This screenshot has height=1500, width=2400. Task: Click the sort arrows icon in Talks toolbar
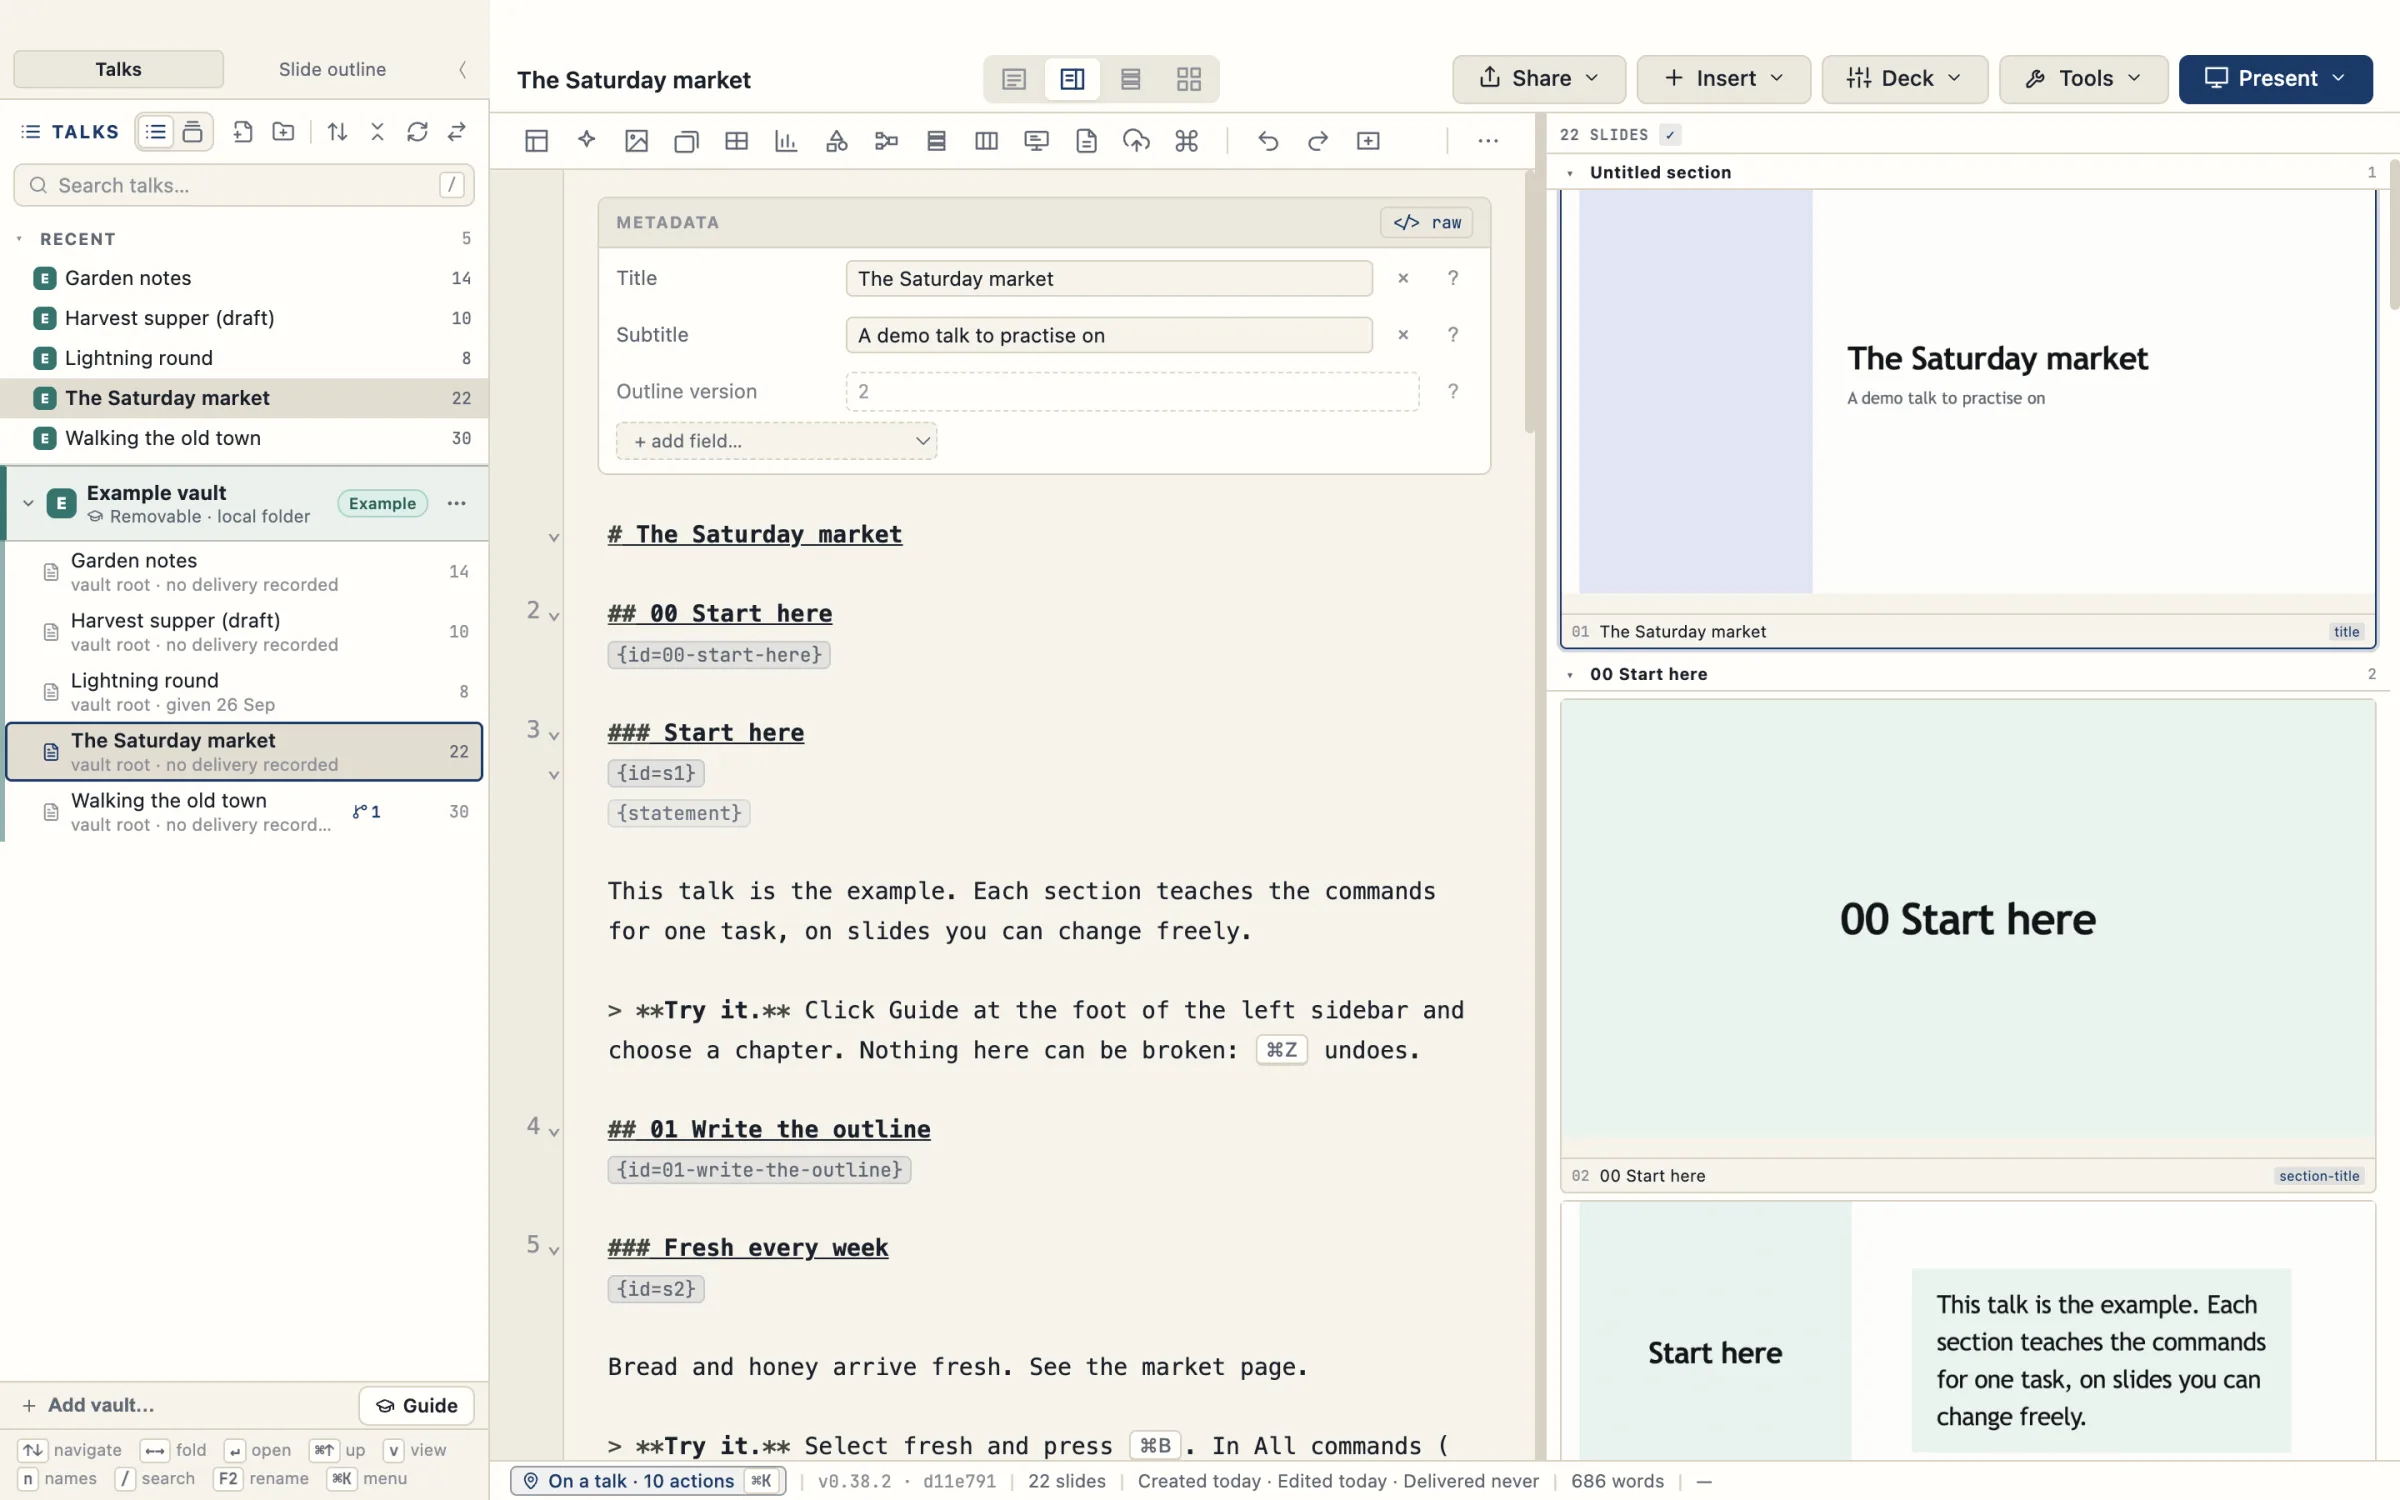click(337, 132)
